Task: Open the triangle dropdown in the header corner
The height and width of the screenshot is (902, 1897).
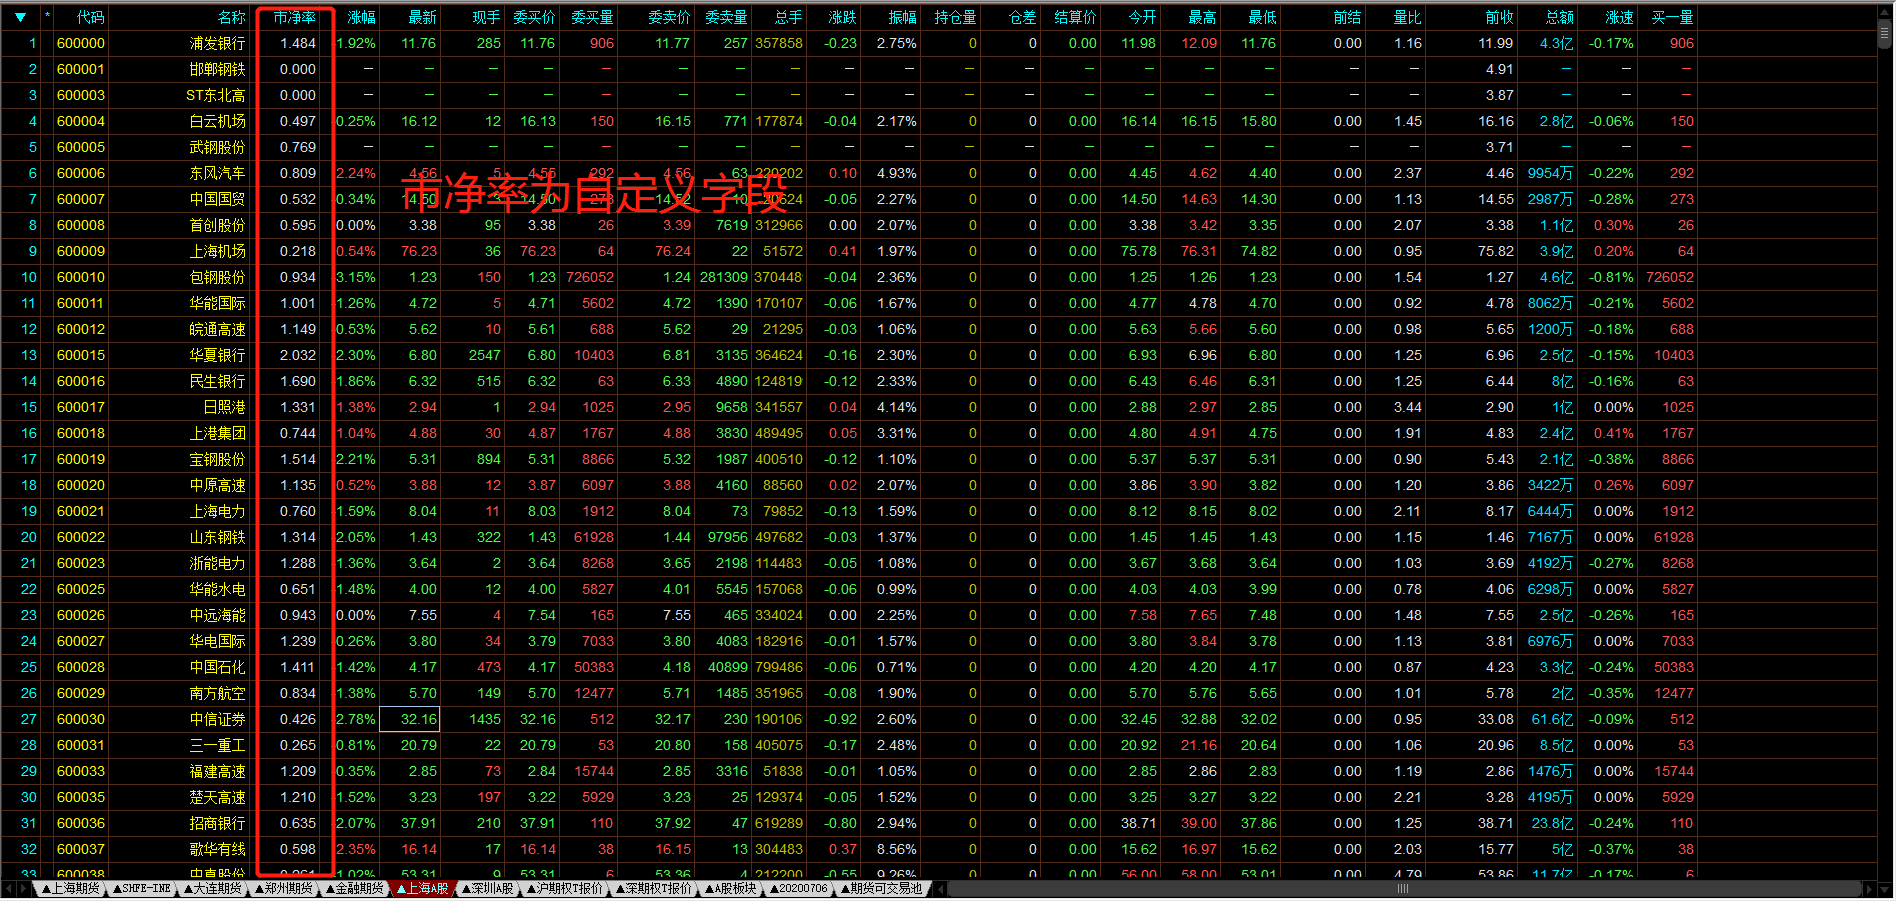Action: (x=20, y=17)
